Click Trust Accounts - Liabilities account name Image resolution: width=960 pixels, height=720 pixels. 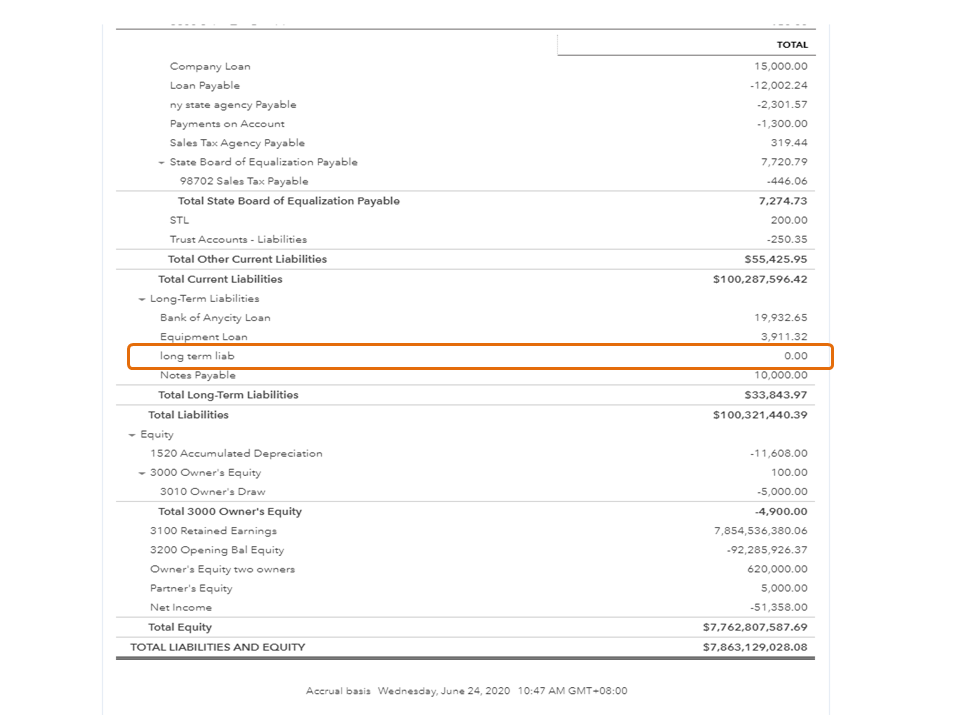[238, 240]
